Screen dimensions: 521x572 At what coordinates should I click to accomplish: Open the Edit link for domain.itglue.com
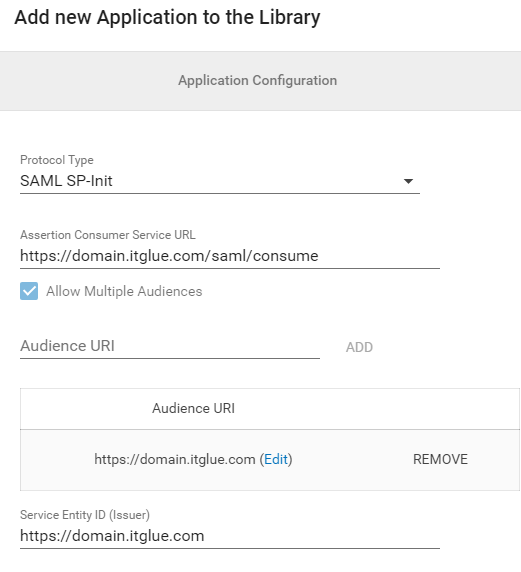(x=276, y=459)
